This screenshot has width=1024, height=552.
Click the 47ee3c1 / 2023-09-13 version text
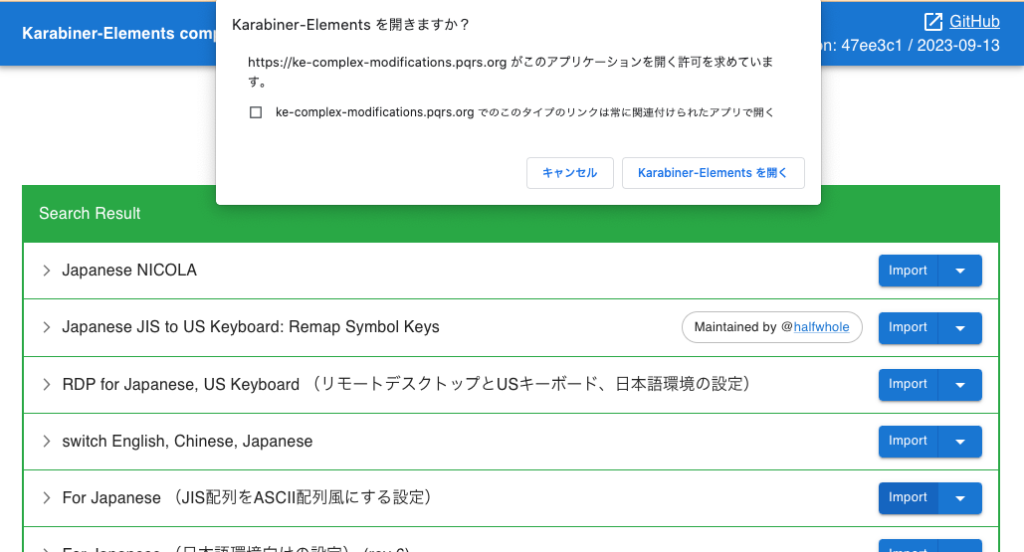coord(920,46)
